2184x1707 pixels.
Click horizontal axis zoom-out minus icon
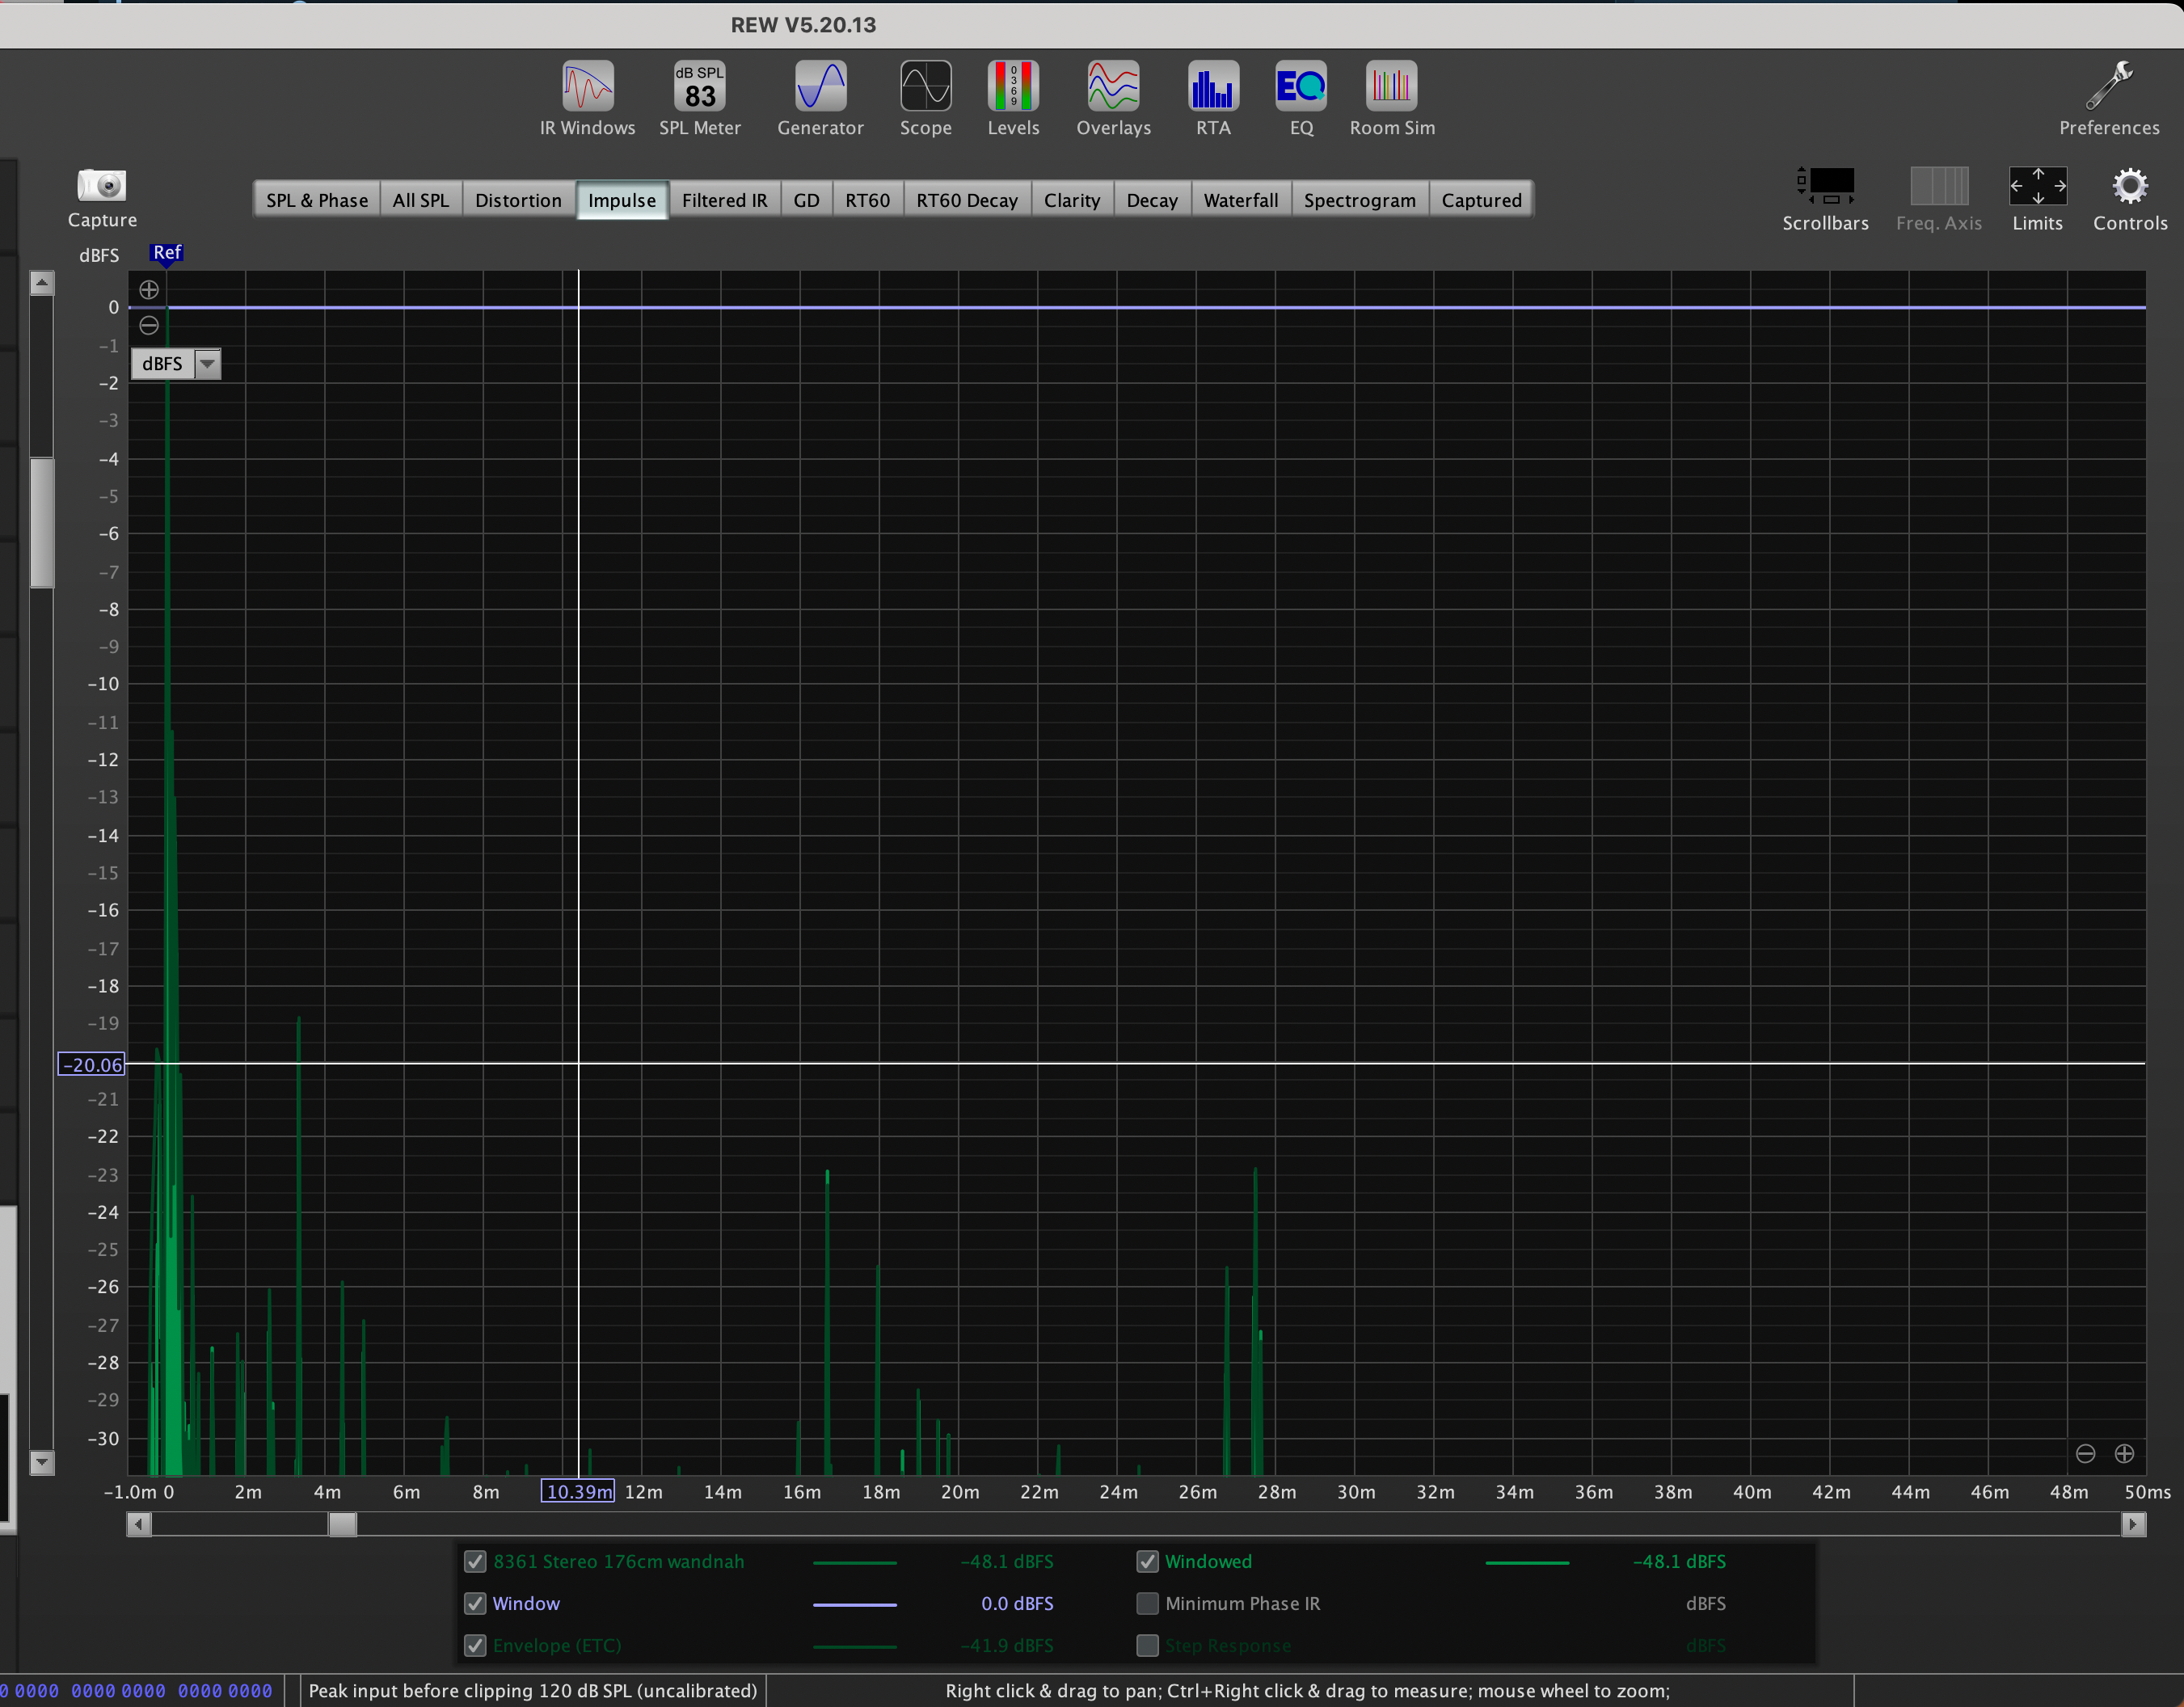point(2085,1453)
